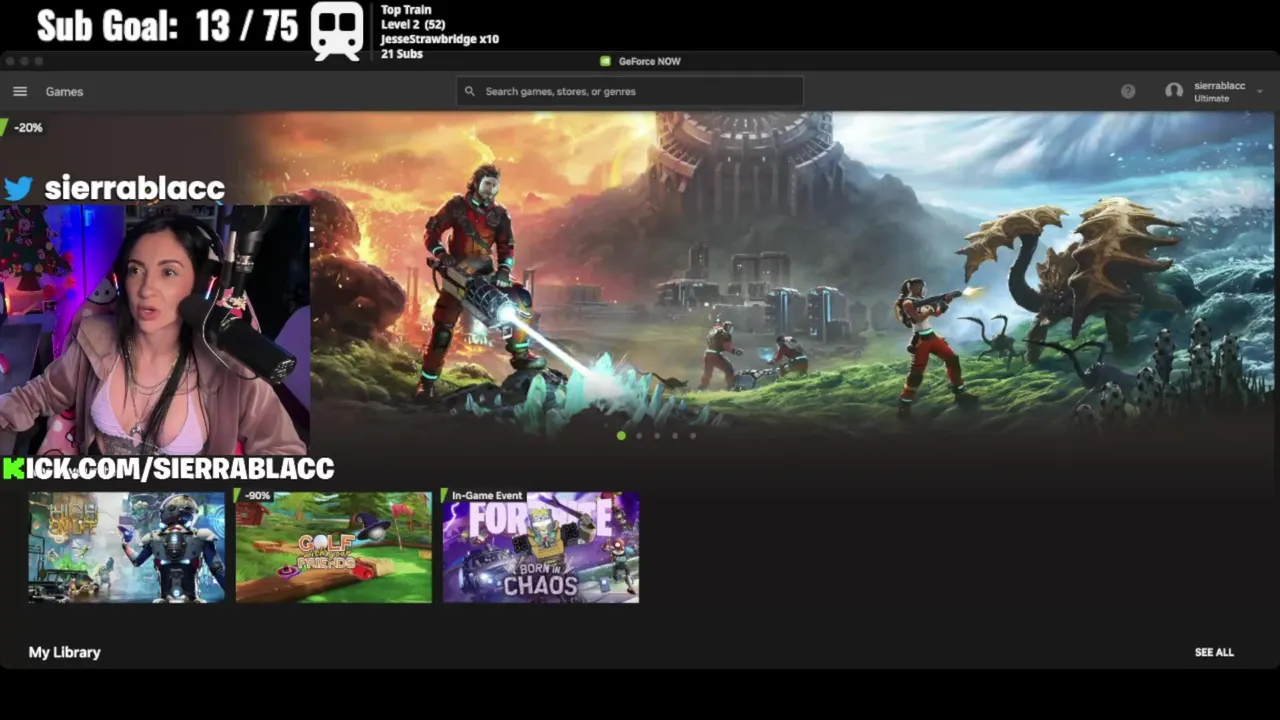Click the GeForce NOW logo in title bar
Screen dimensions: 1280x720
tap(605, 61)
